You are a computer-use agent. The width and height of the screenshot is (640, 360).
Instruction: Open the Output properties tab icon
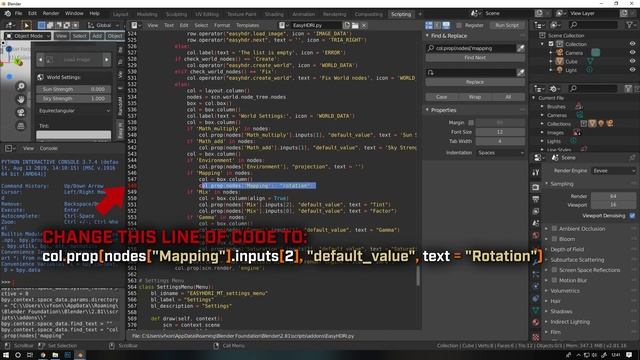536,199
